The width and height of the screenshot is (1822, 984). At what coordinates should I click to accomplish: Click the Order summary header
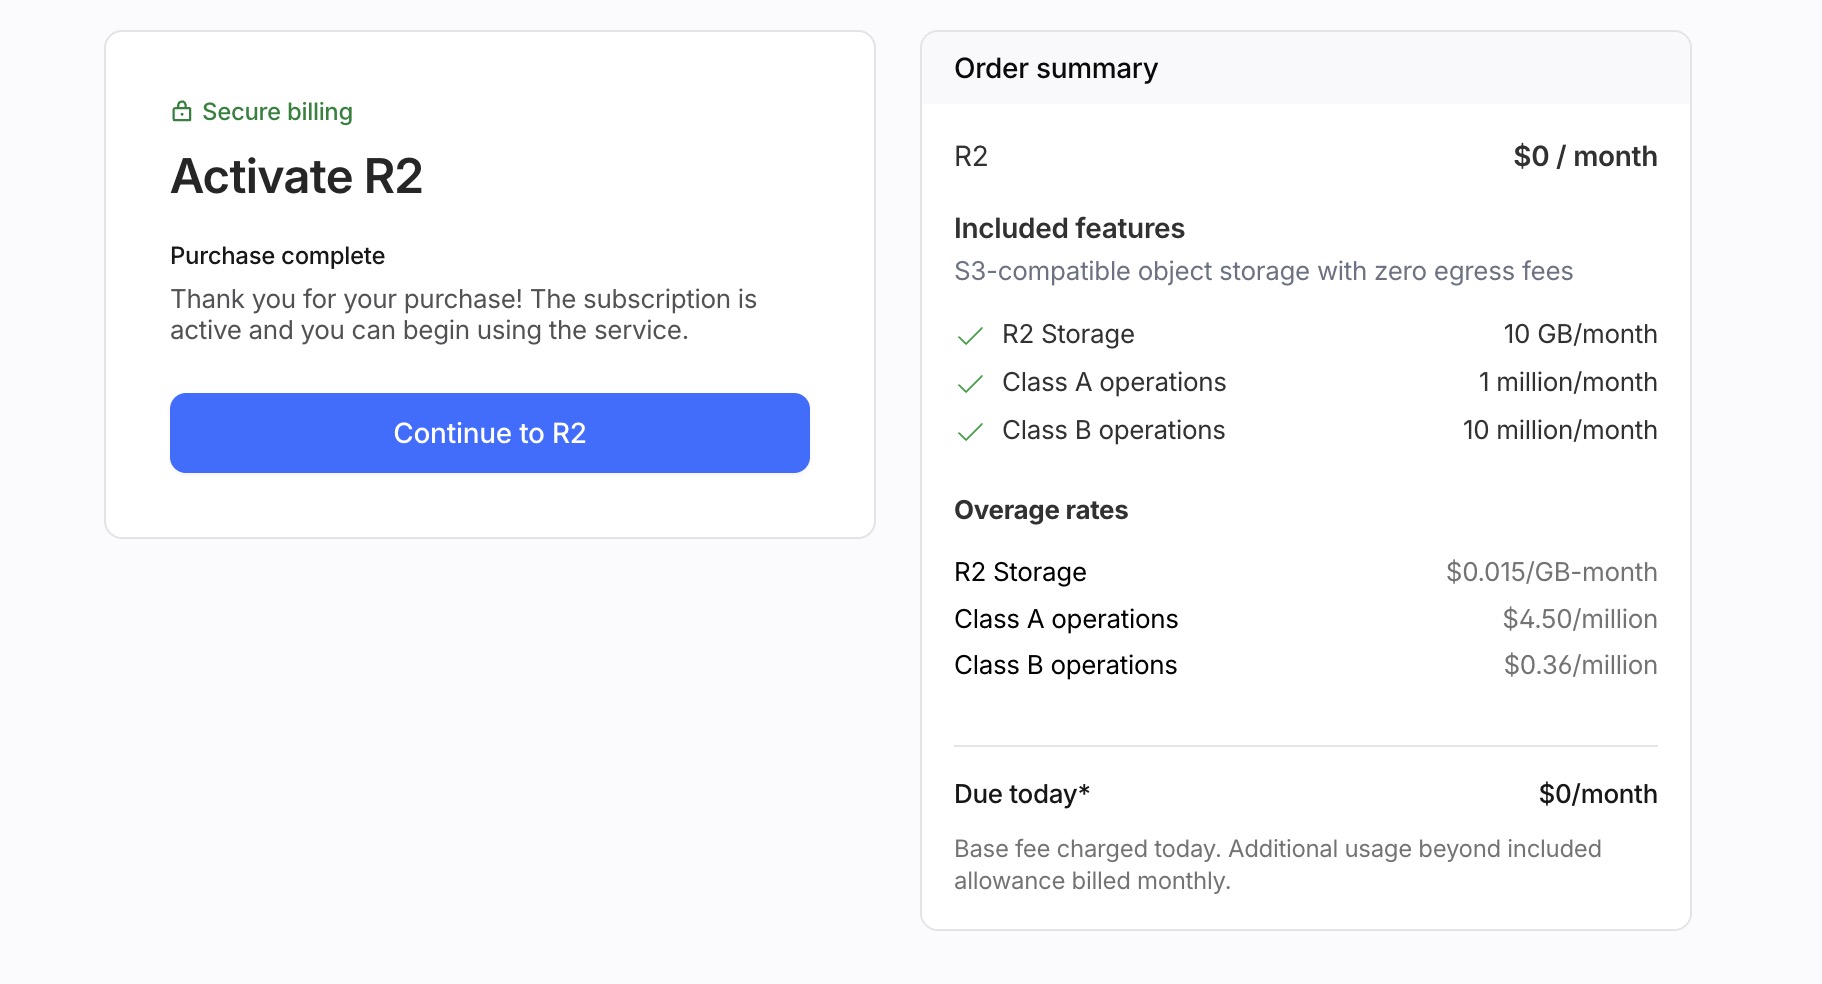pyautogui.click(x=1056, y=68)
